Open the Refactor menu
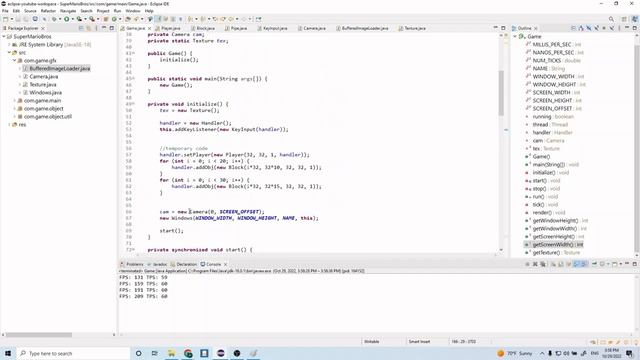This screenshot has height=360, width=640. pyautogui.click(x=48, y=11)
